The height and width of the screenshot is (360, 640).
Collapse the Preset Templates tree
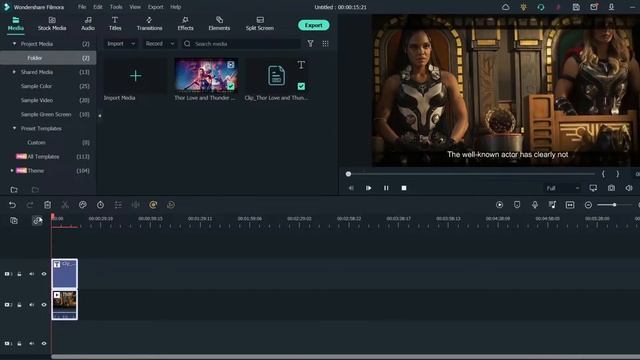(14, 128)
